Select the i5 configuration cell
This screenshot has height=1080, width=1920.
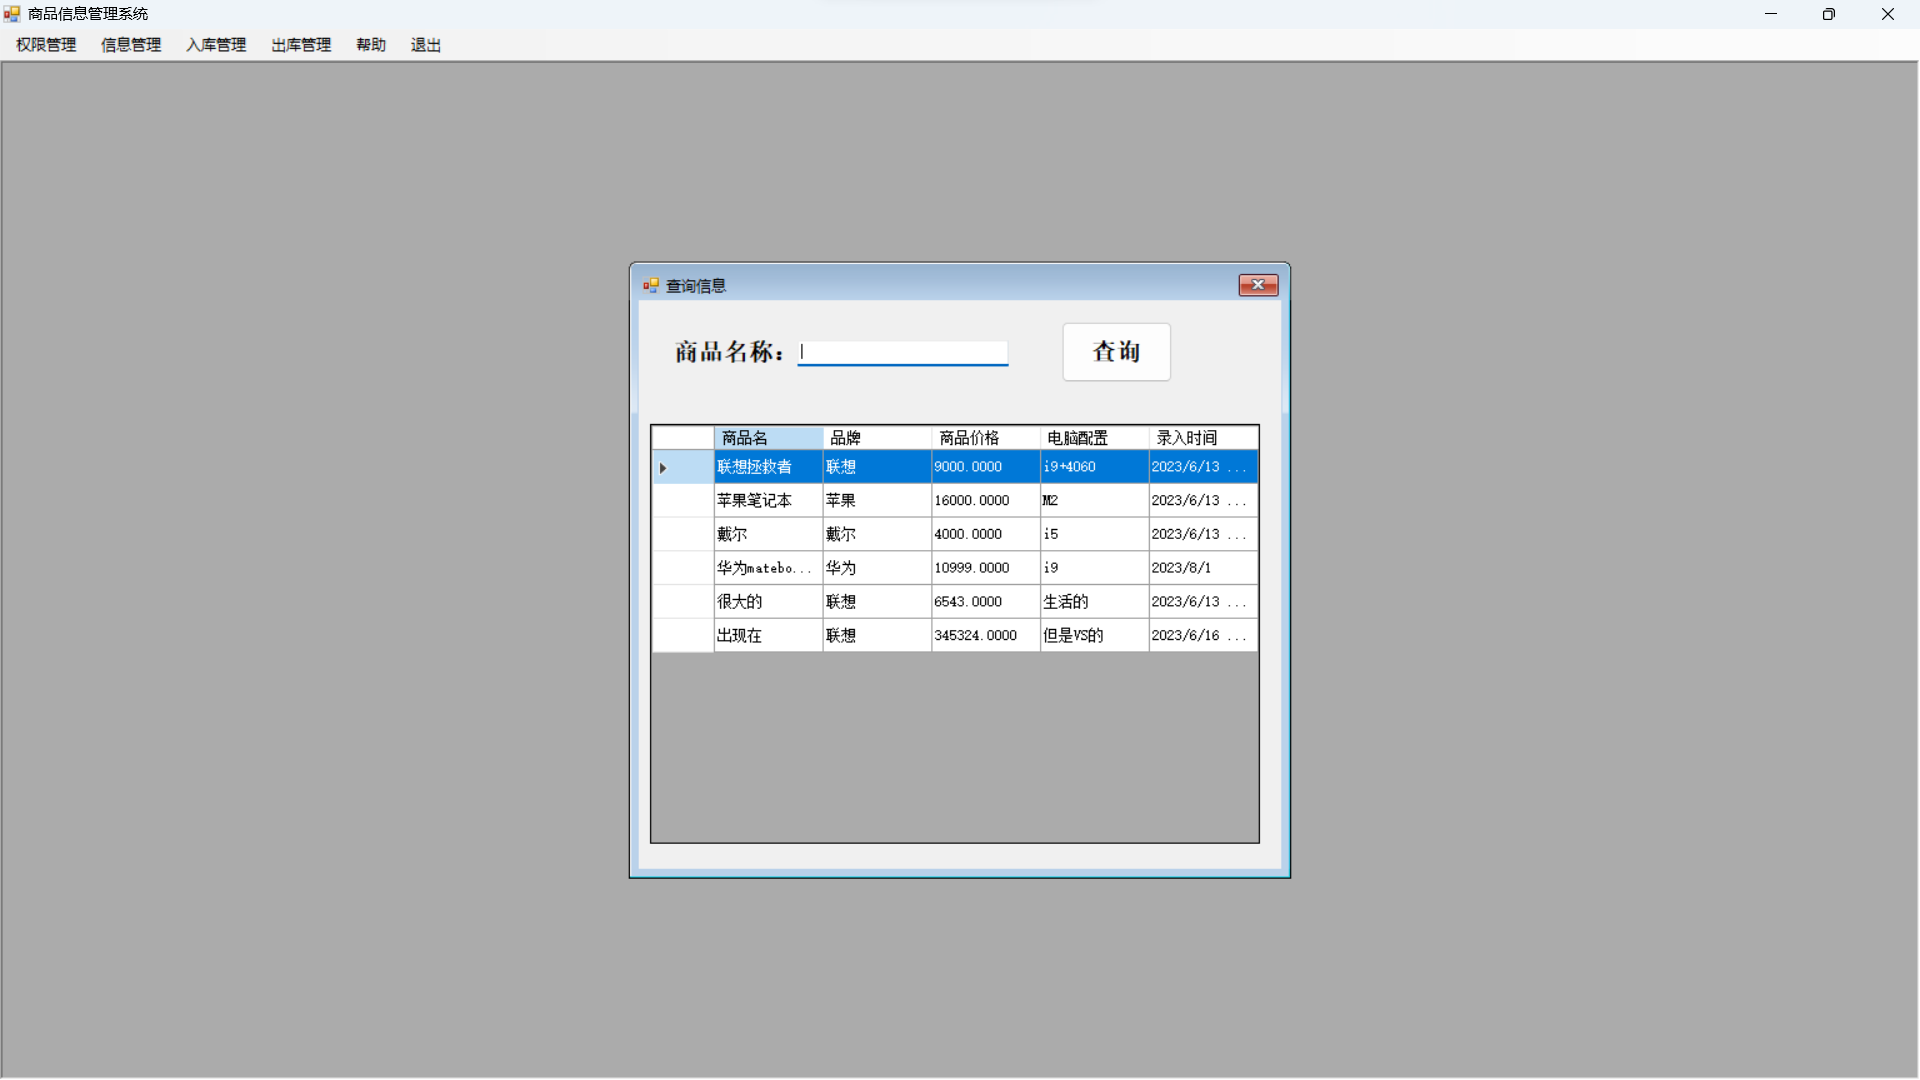coord(1095,534)
